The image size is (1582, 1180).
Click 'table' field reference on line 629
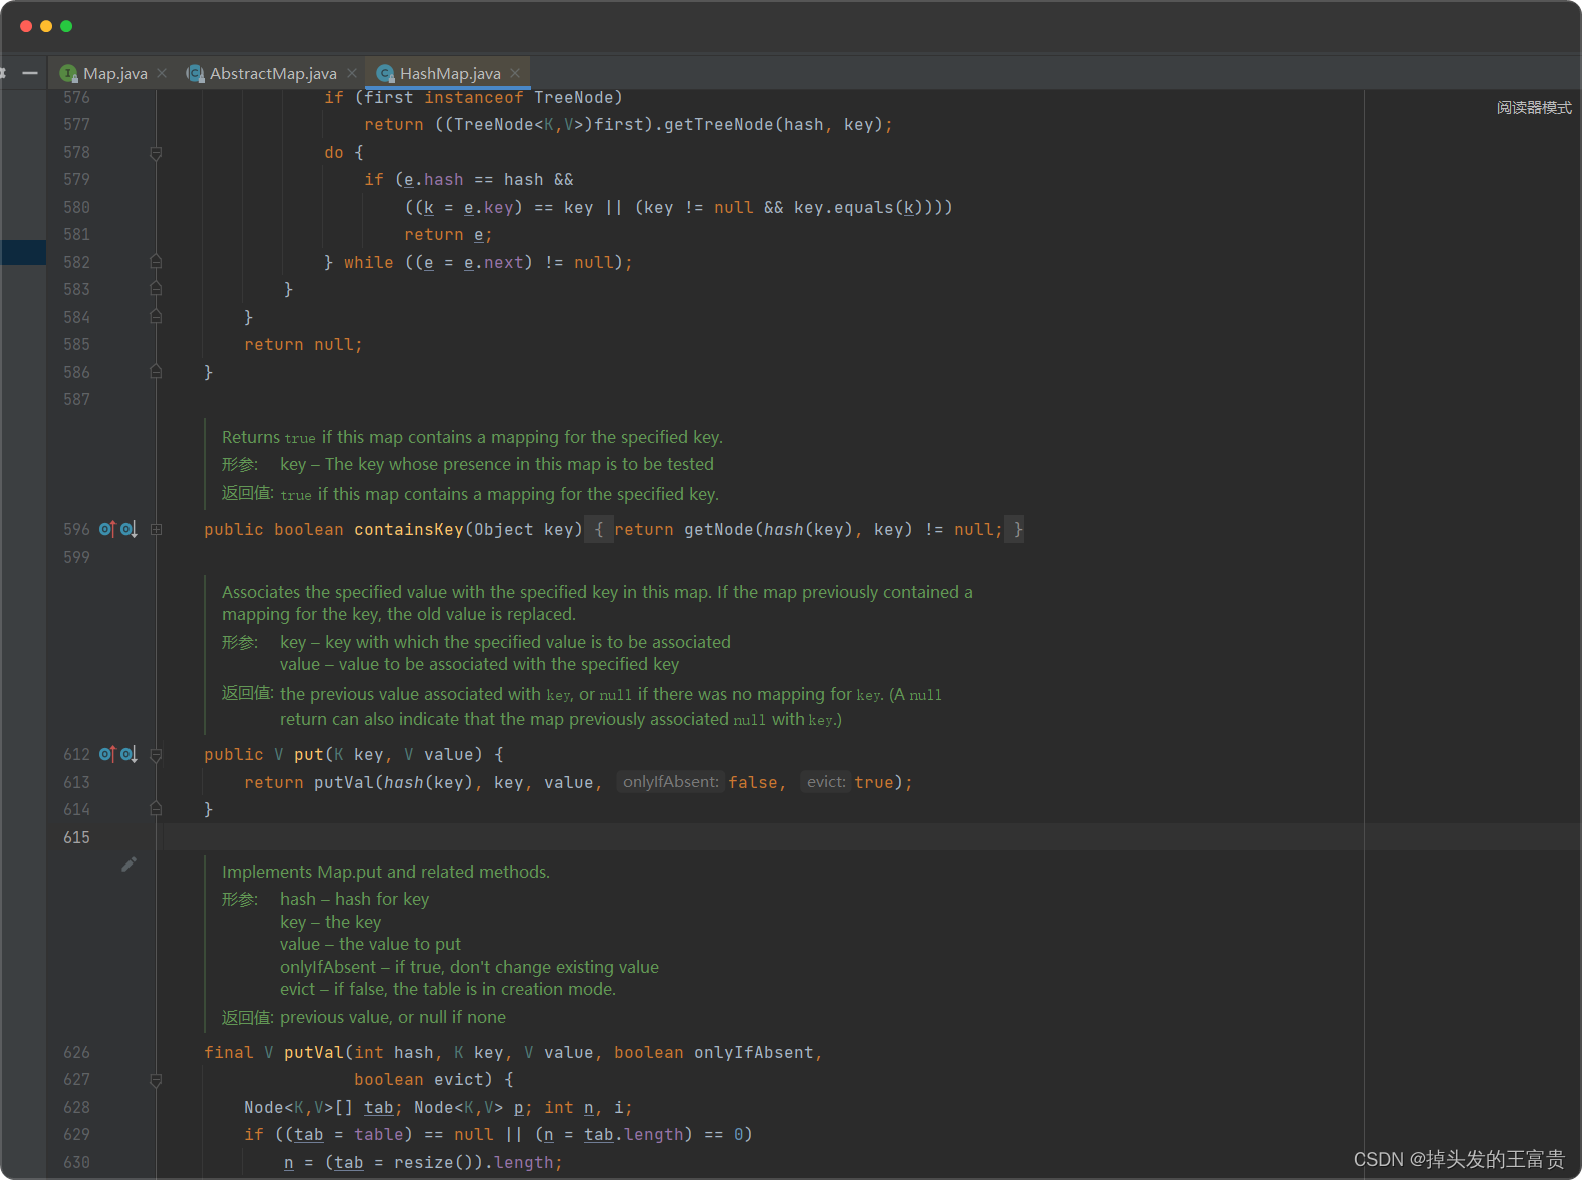pyautogui.click(x=379, y=1134)
